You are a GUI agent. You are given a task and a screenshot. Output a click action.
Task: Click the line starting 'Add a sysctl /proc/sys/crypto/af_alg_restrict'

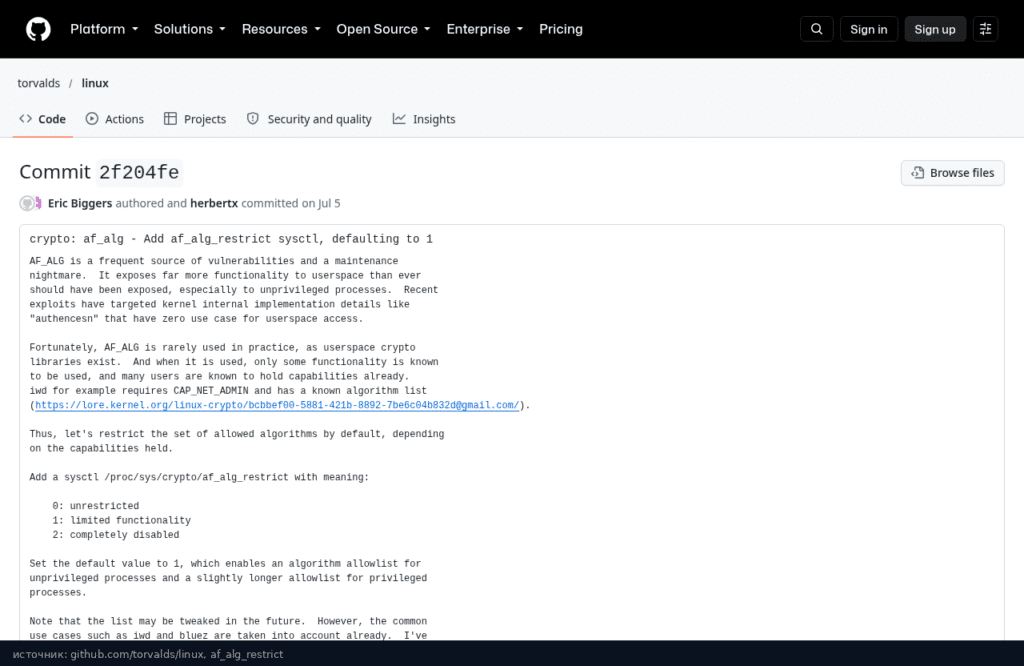(199, 477)
